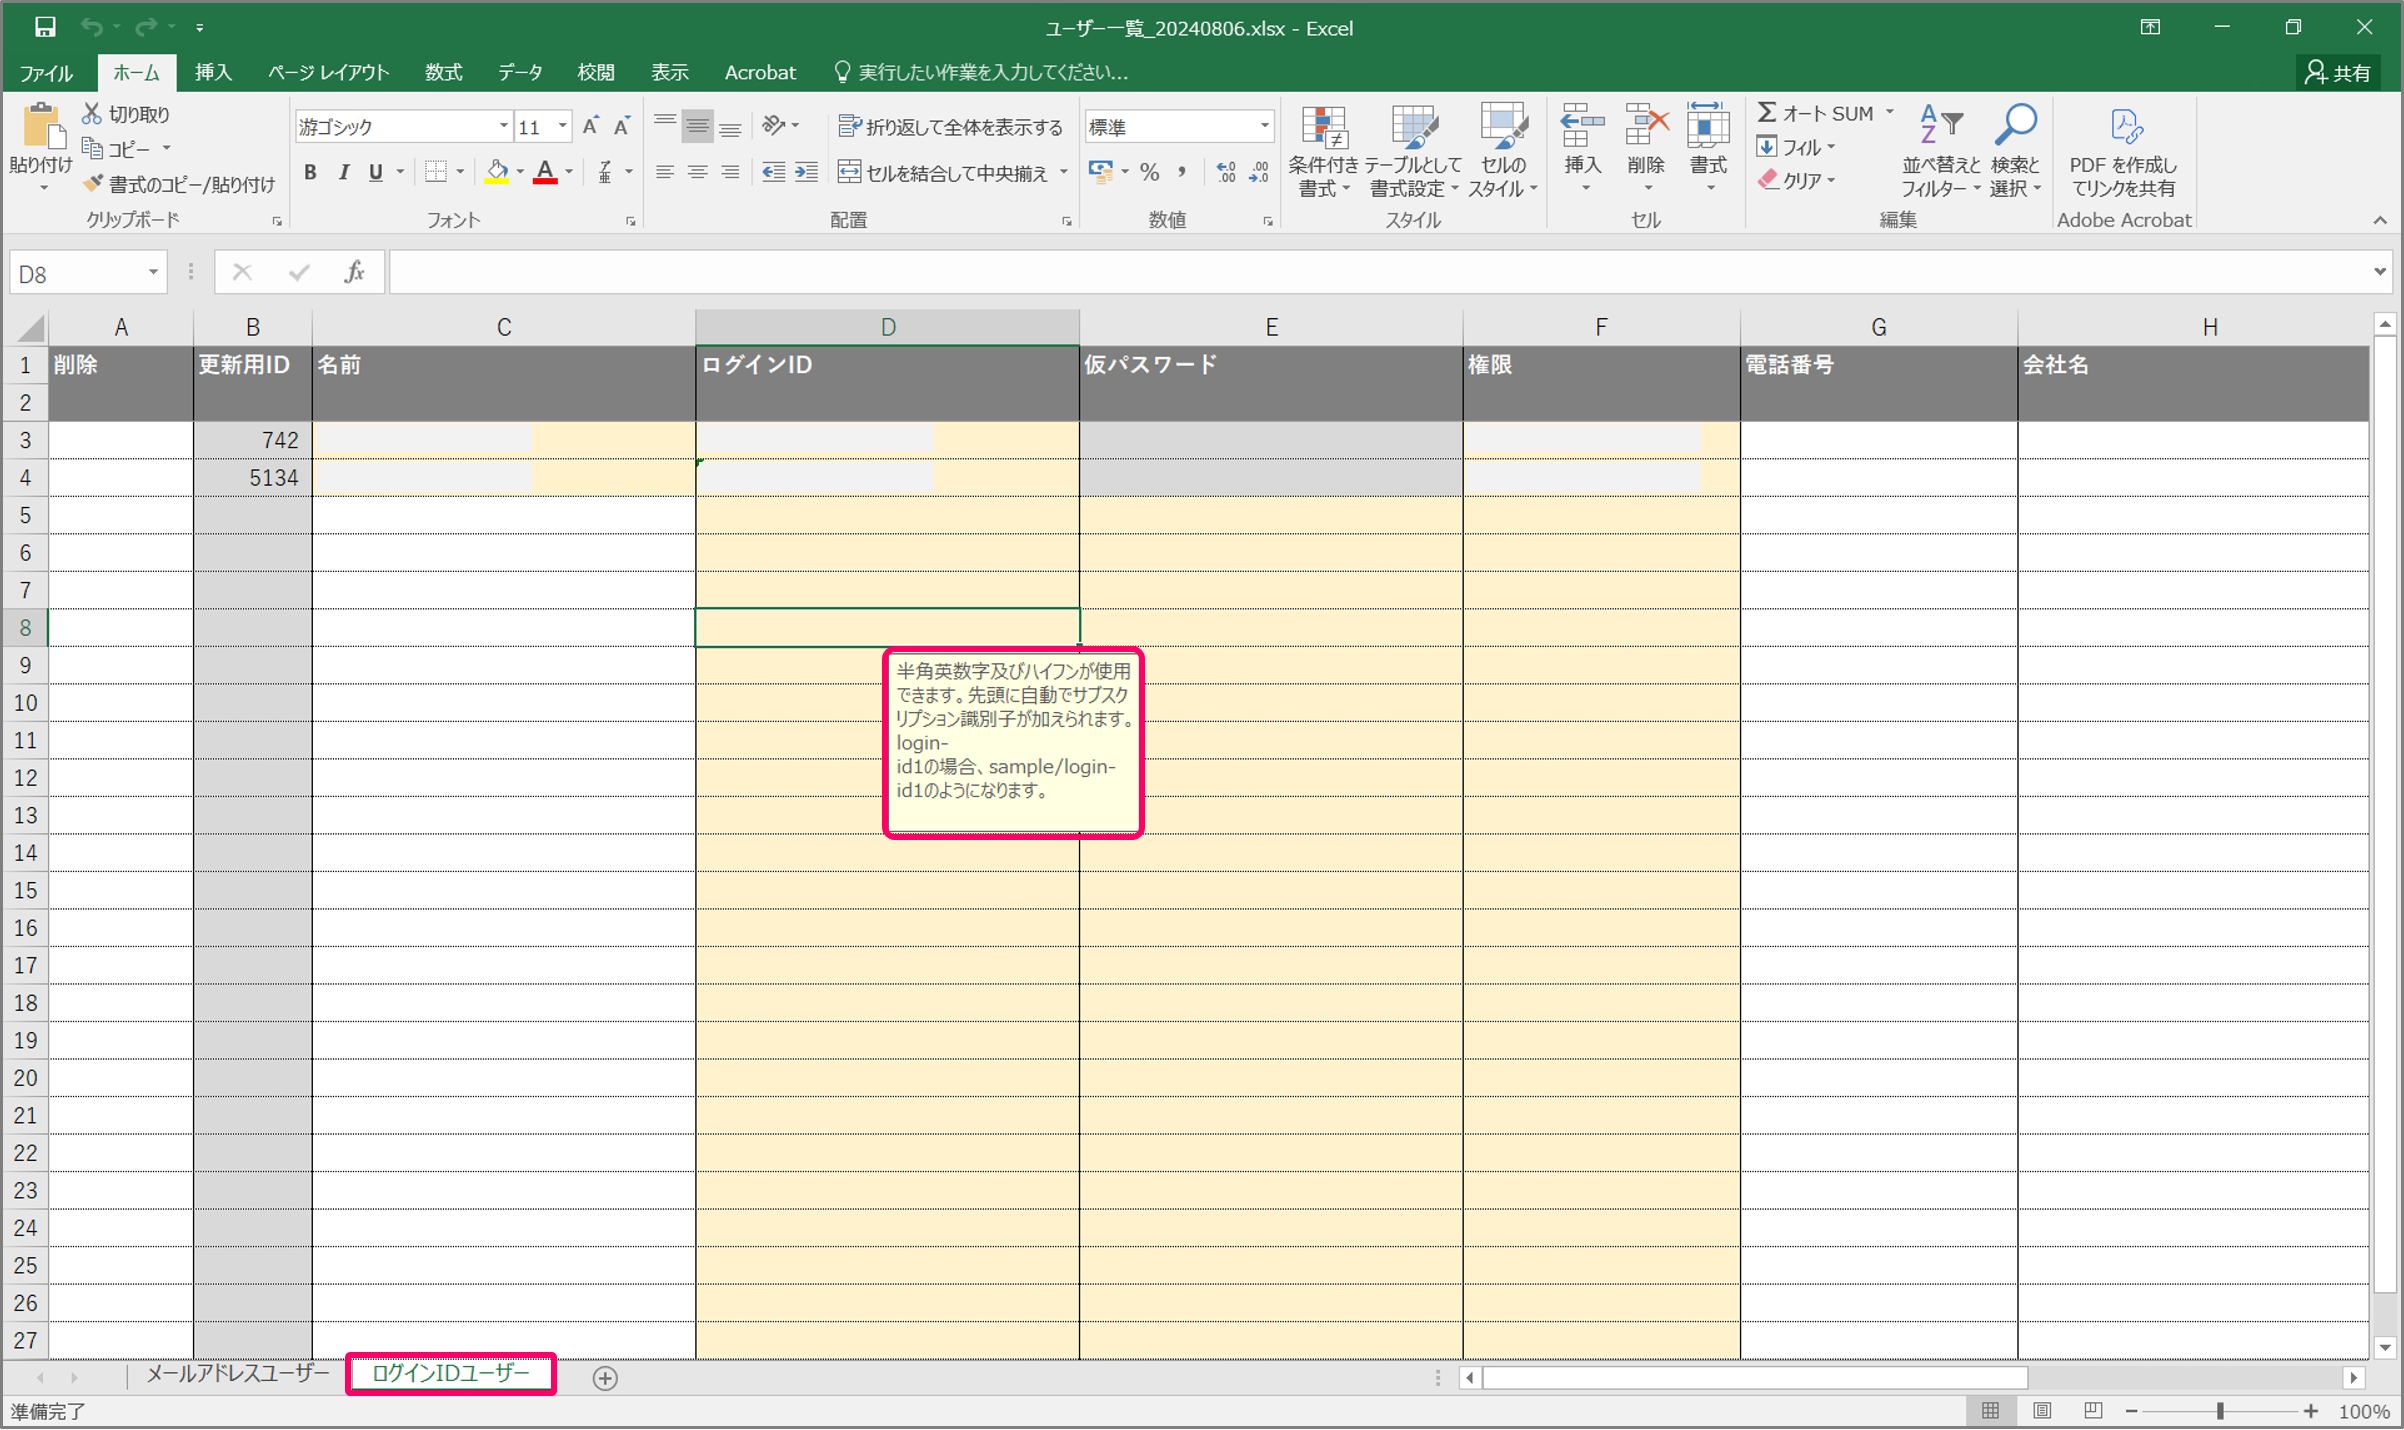
Task: Toggle Wrap Text option
Action: [x=950, y=127]
